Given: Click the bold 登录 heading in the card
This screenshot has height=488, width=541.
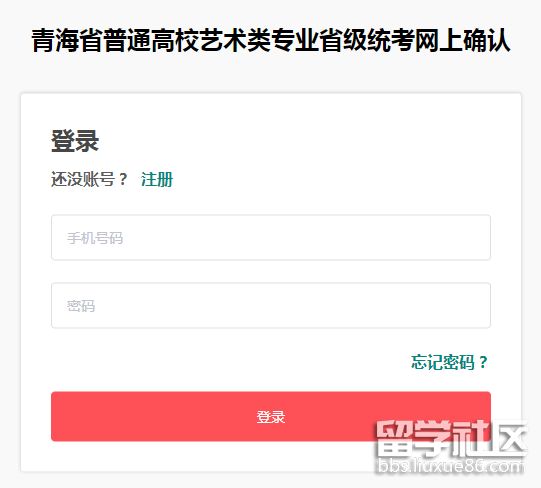Looking at the screenshot, I should (x=75, y=141).
